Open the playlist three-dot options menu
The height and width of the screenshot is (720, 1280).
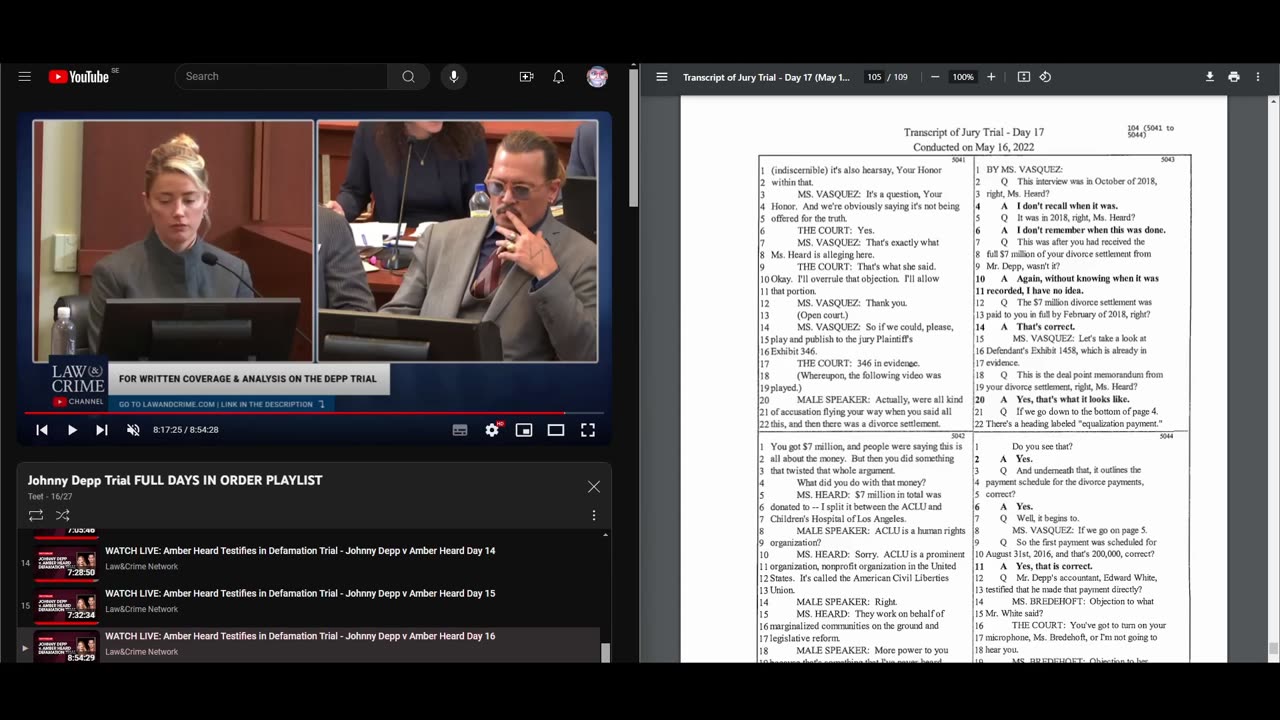594,515
